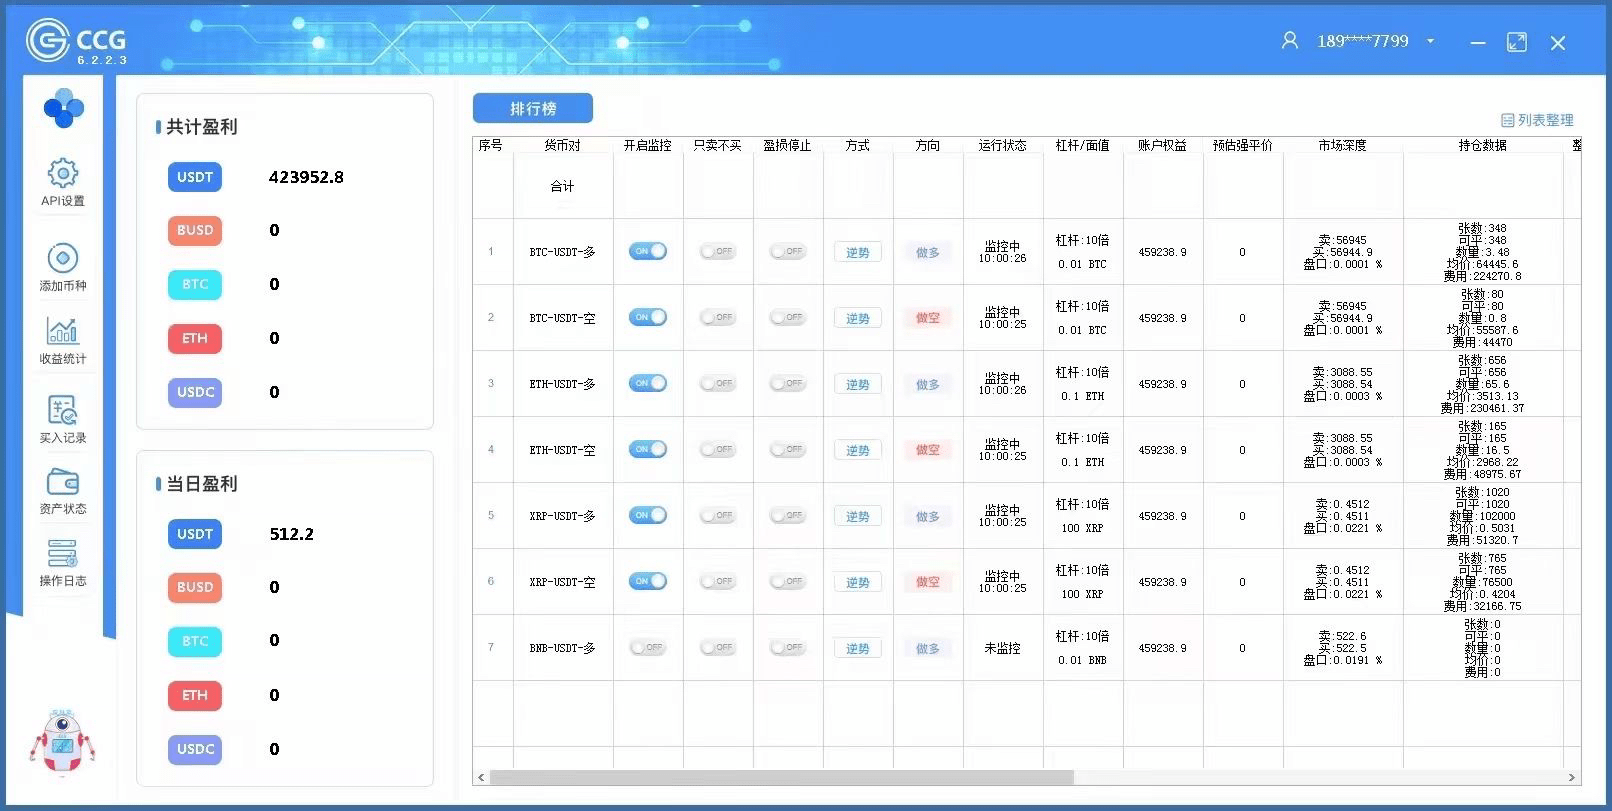
Task: Expand account dropdown arrow next to 189****7799
Action: (x=1431, y=41)
